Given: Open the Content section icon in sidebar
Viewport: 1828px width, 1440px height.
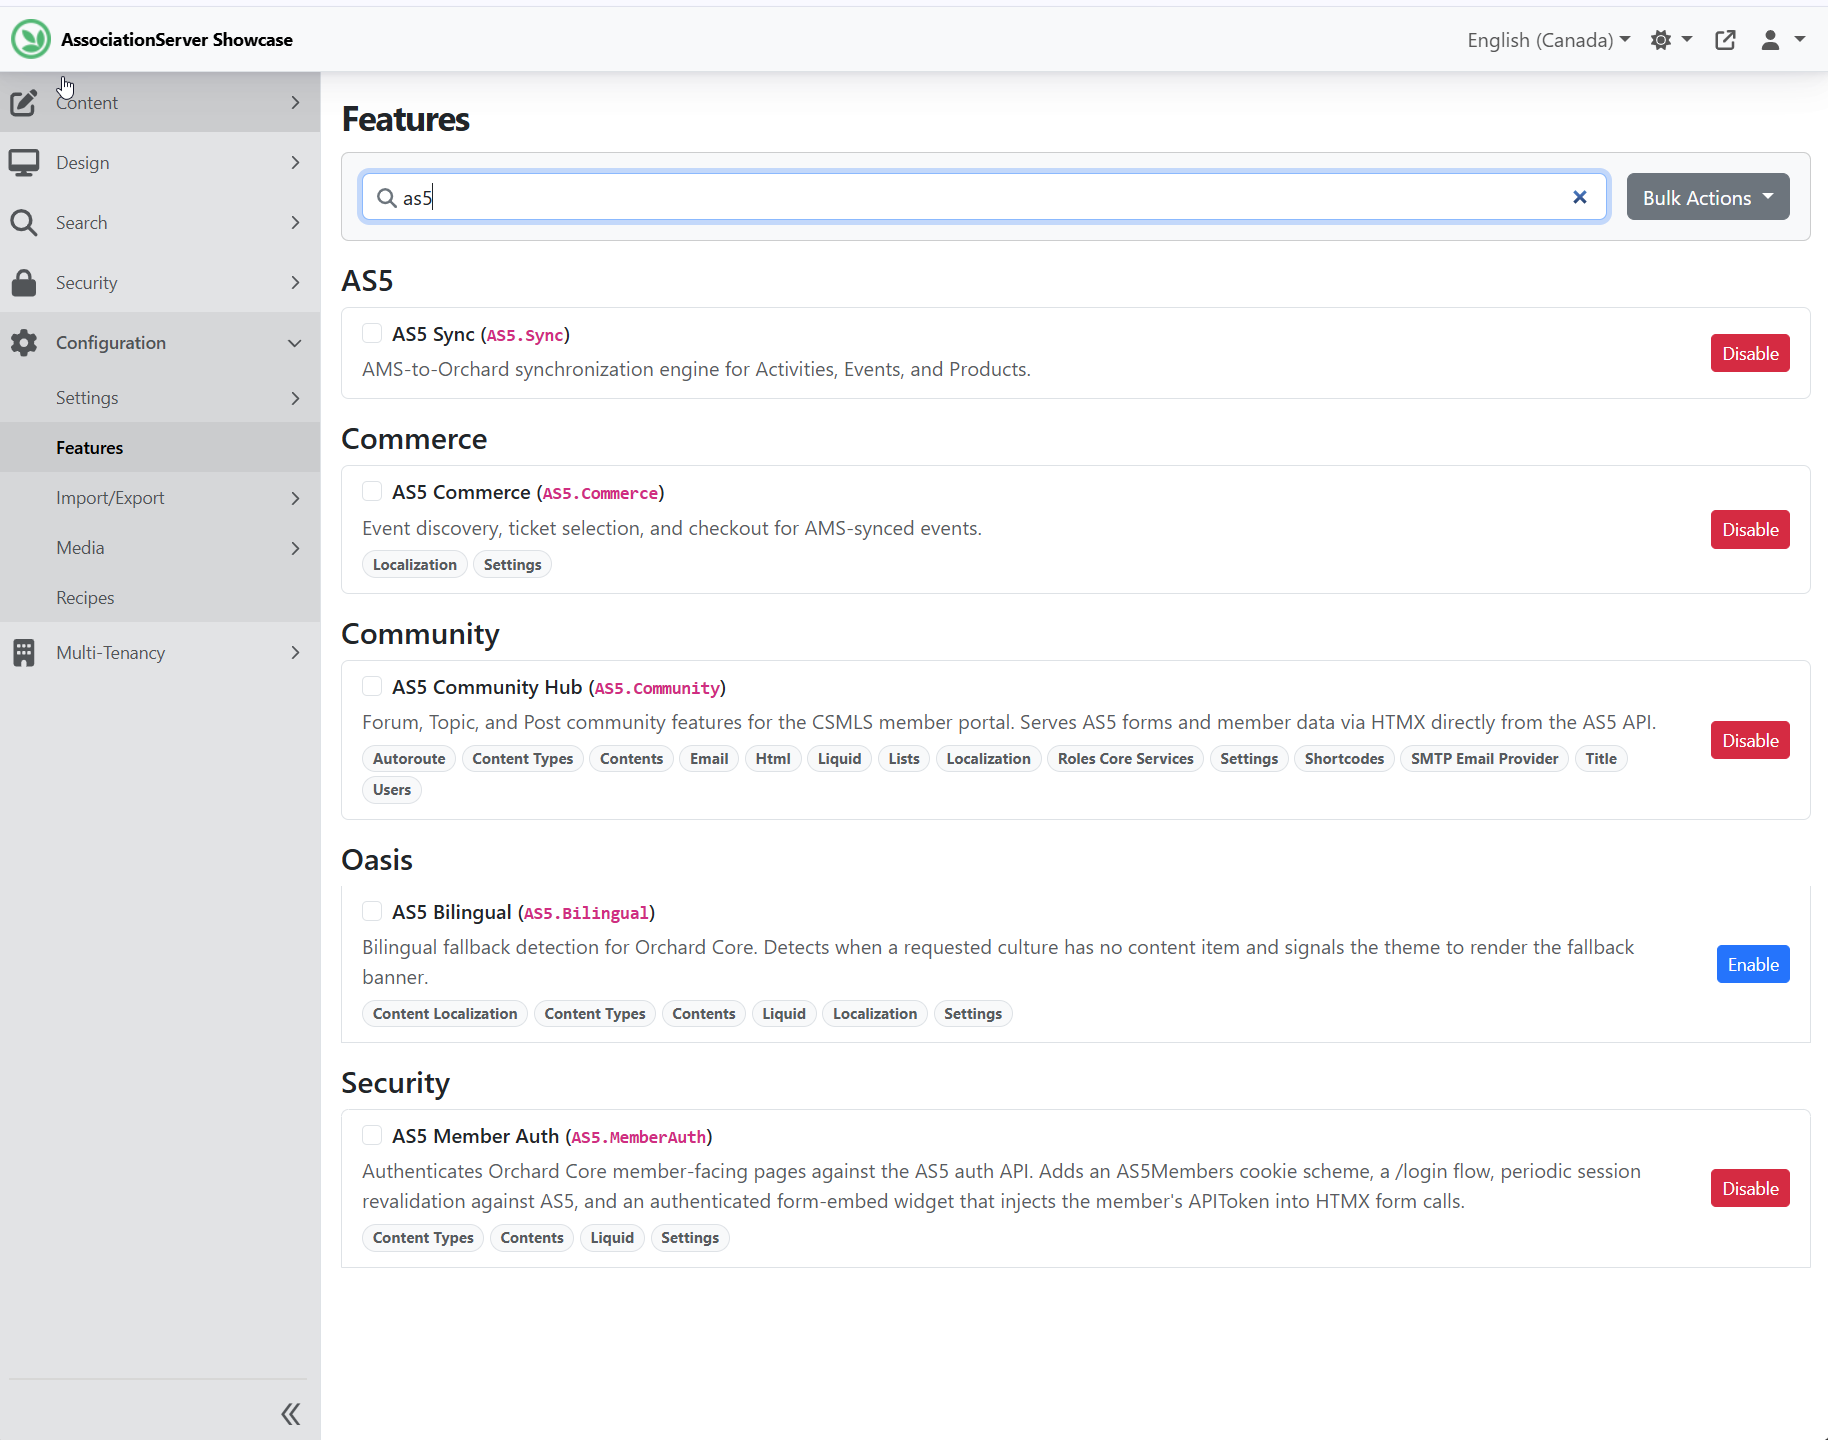Looking at the screenshot, I should 24,102.
